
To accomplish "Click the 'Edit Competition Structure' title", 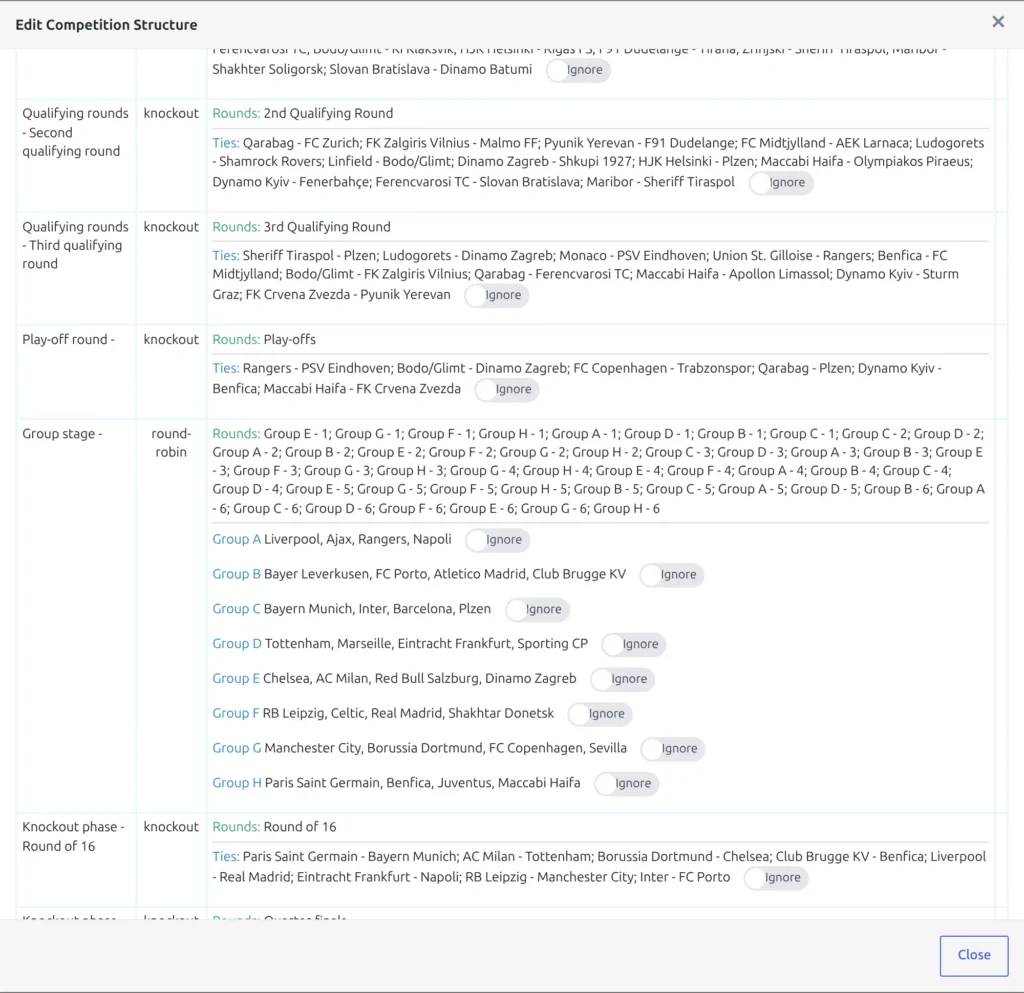I will click(x=106, y=25).
